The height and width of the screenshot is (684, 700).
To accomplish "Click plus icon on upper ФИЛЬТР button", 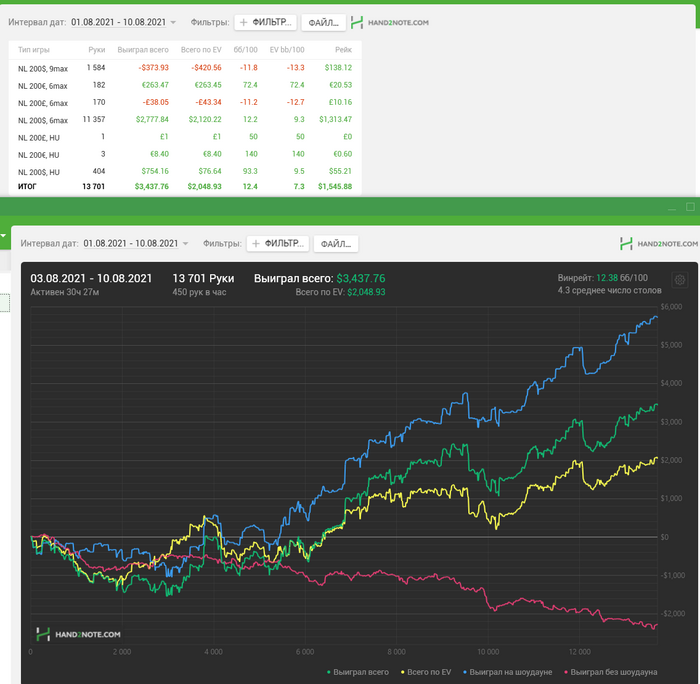I will coord(244,22).
